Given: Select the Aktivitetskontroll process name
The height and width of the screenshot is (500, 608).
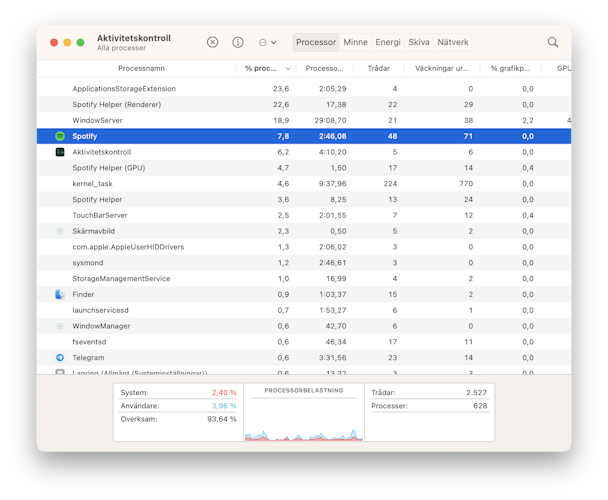Looking at the screenshot, I should tap(102, 152).
